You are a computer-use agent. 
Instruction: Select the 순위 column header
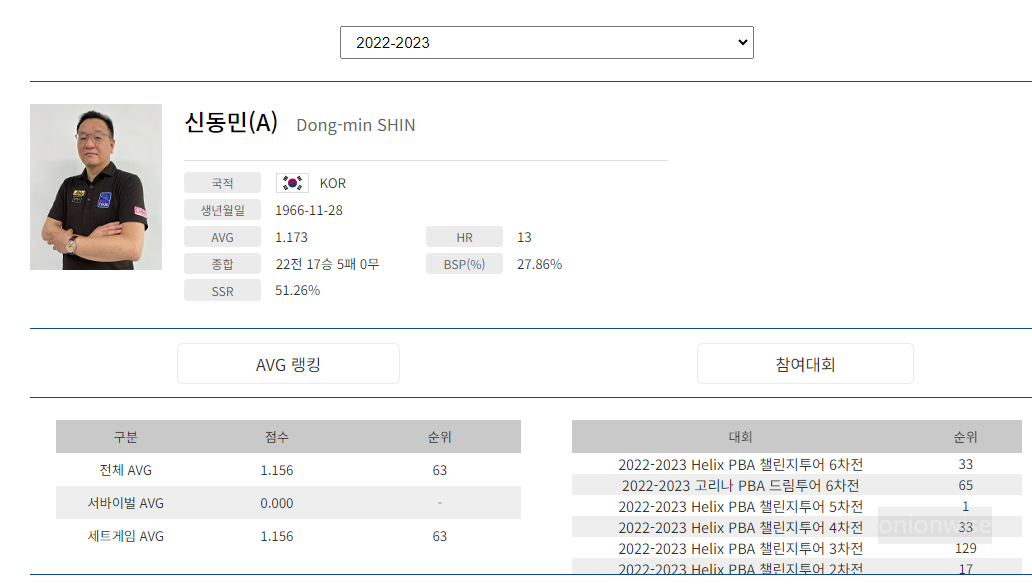coord(440,437)
